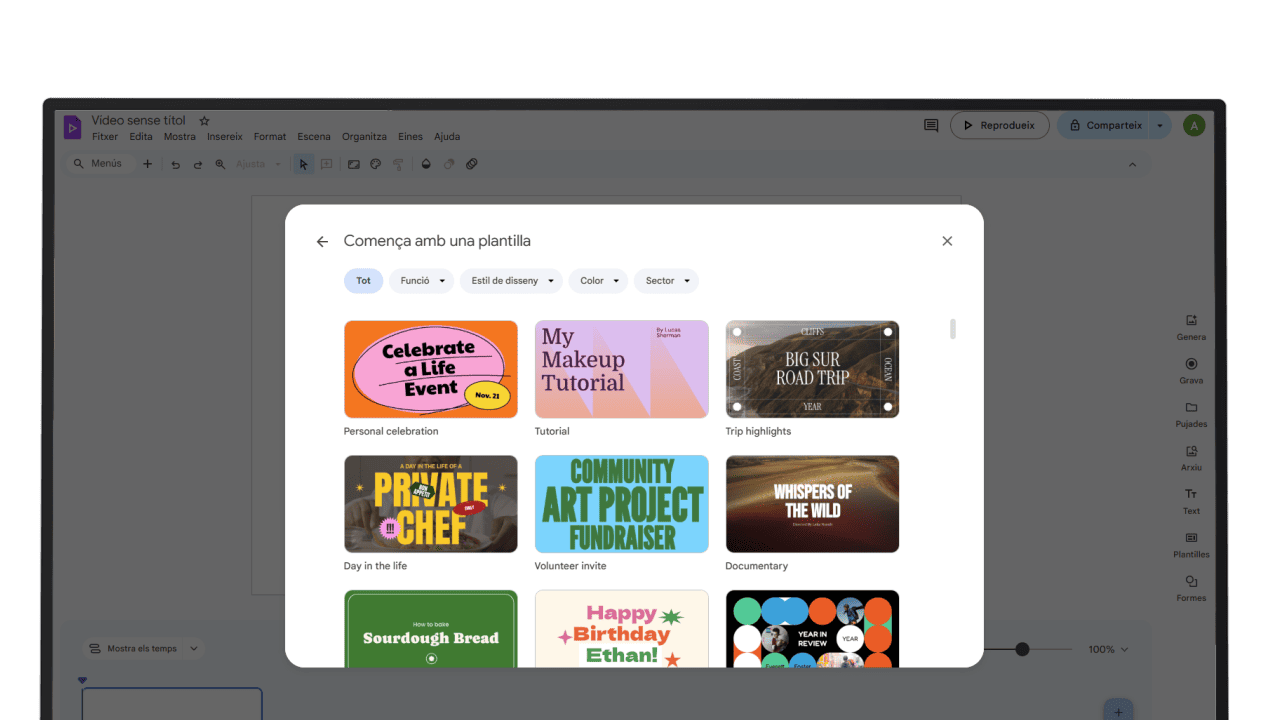Click the redo arrow in the toolbar
Screen dimensions: 1280x720
tap(198, 163)
